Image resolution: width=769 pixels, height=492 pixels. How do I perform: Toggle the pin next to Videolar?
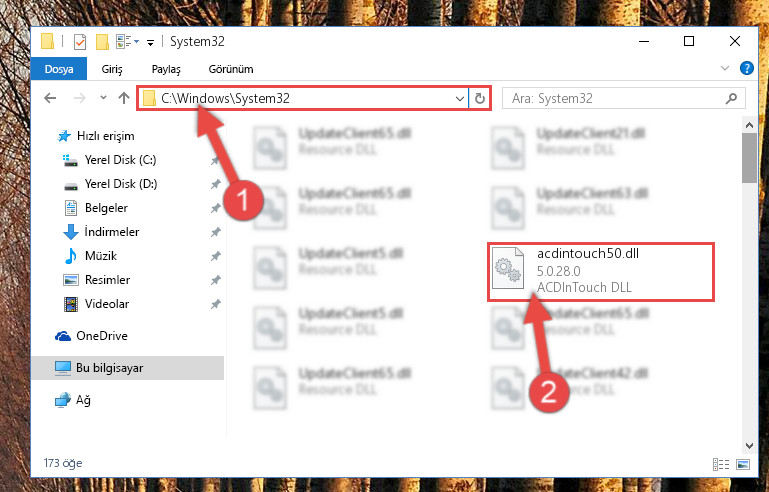pos(215,304)
